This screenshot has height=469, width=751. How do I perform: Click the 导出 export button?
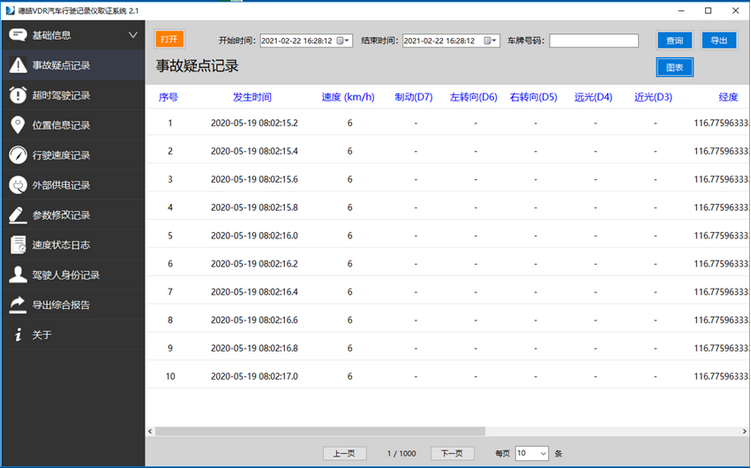click(718, 41)
